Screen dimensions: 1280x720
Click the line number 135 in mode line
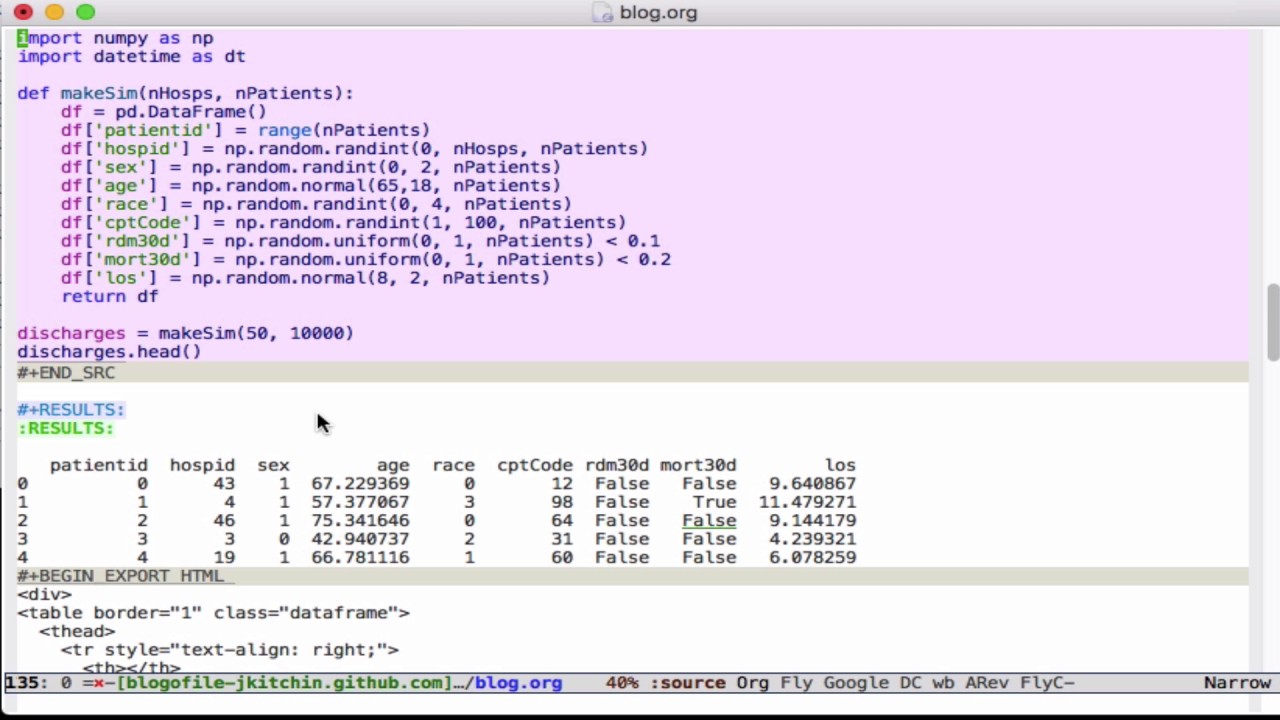[x=21, y=683]
